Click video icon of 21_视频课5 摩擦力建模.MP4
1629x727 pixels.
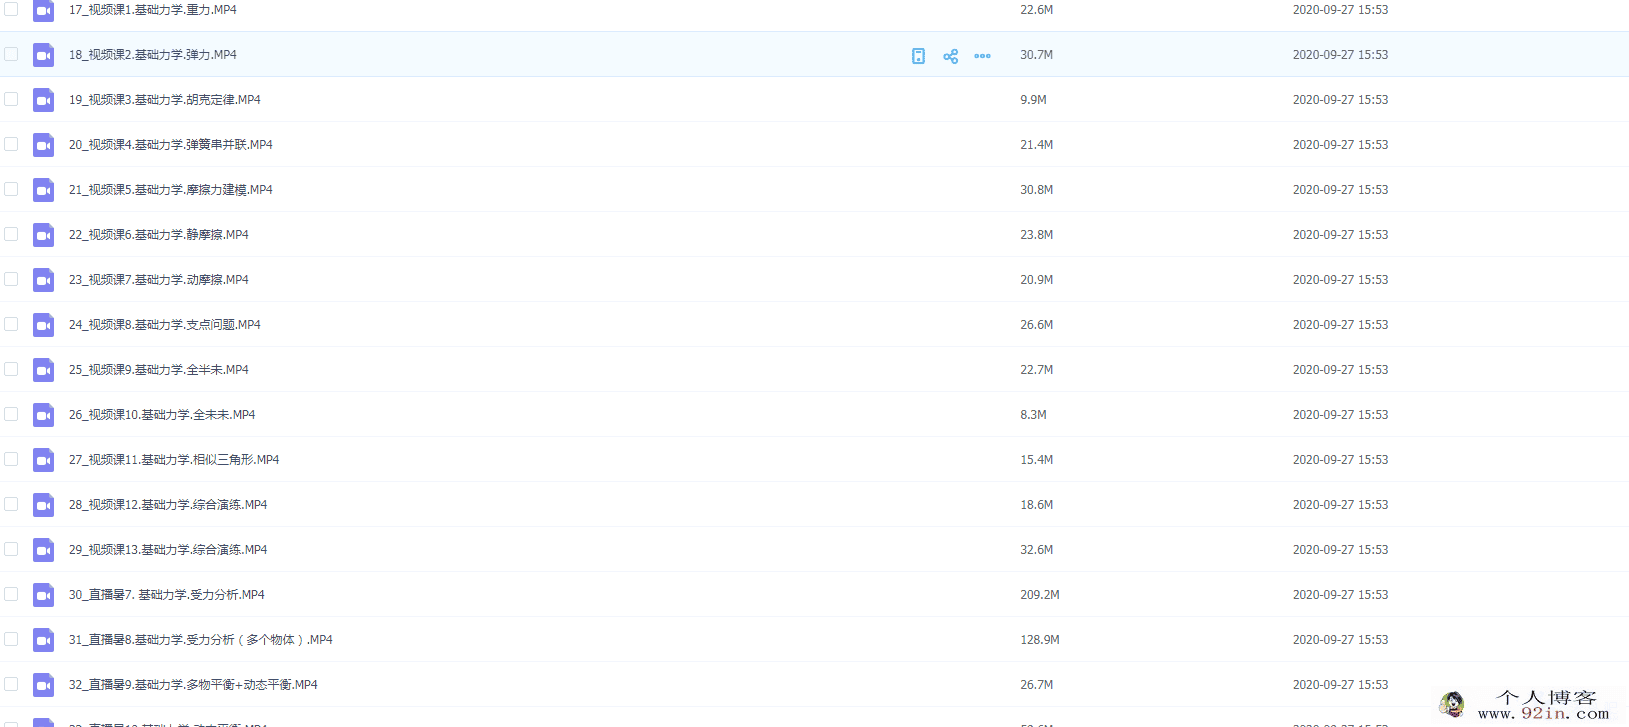pos(43,190)
